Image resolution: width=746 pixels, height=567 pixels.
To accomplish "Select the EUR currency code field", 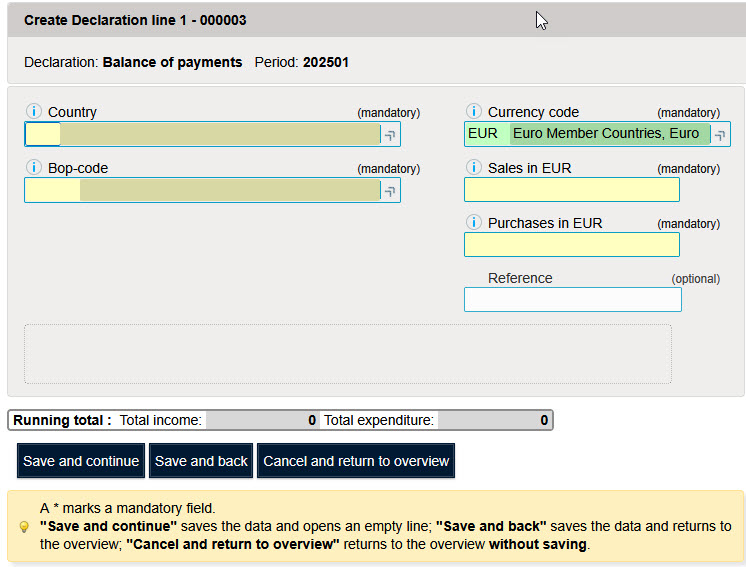I will [486, 134].
